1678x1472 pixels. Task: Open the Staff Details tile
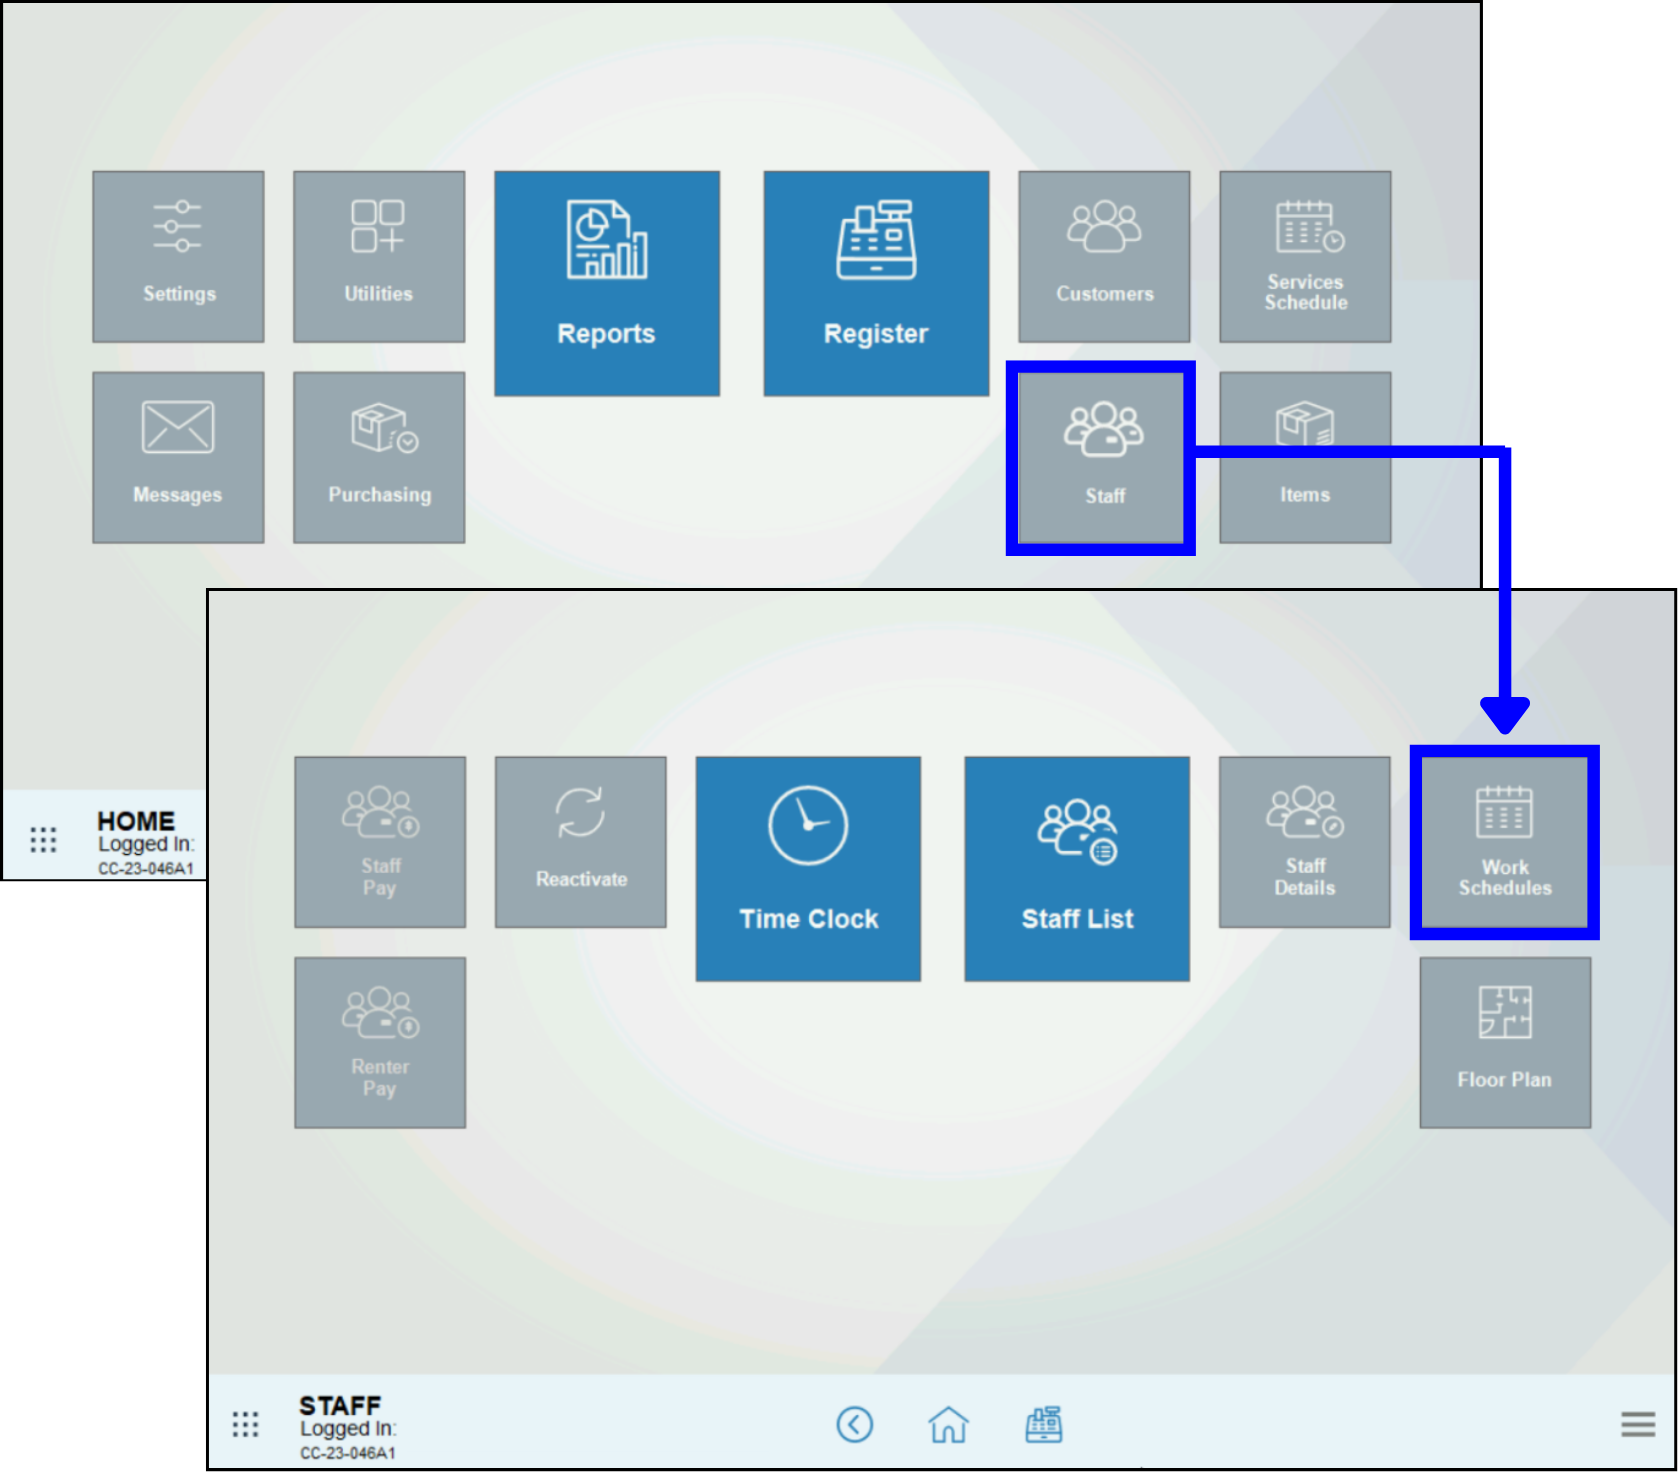1304,842
